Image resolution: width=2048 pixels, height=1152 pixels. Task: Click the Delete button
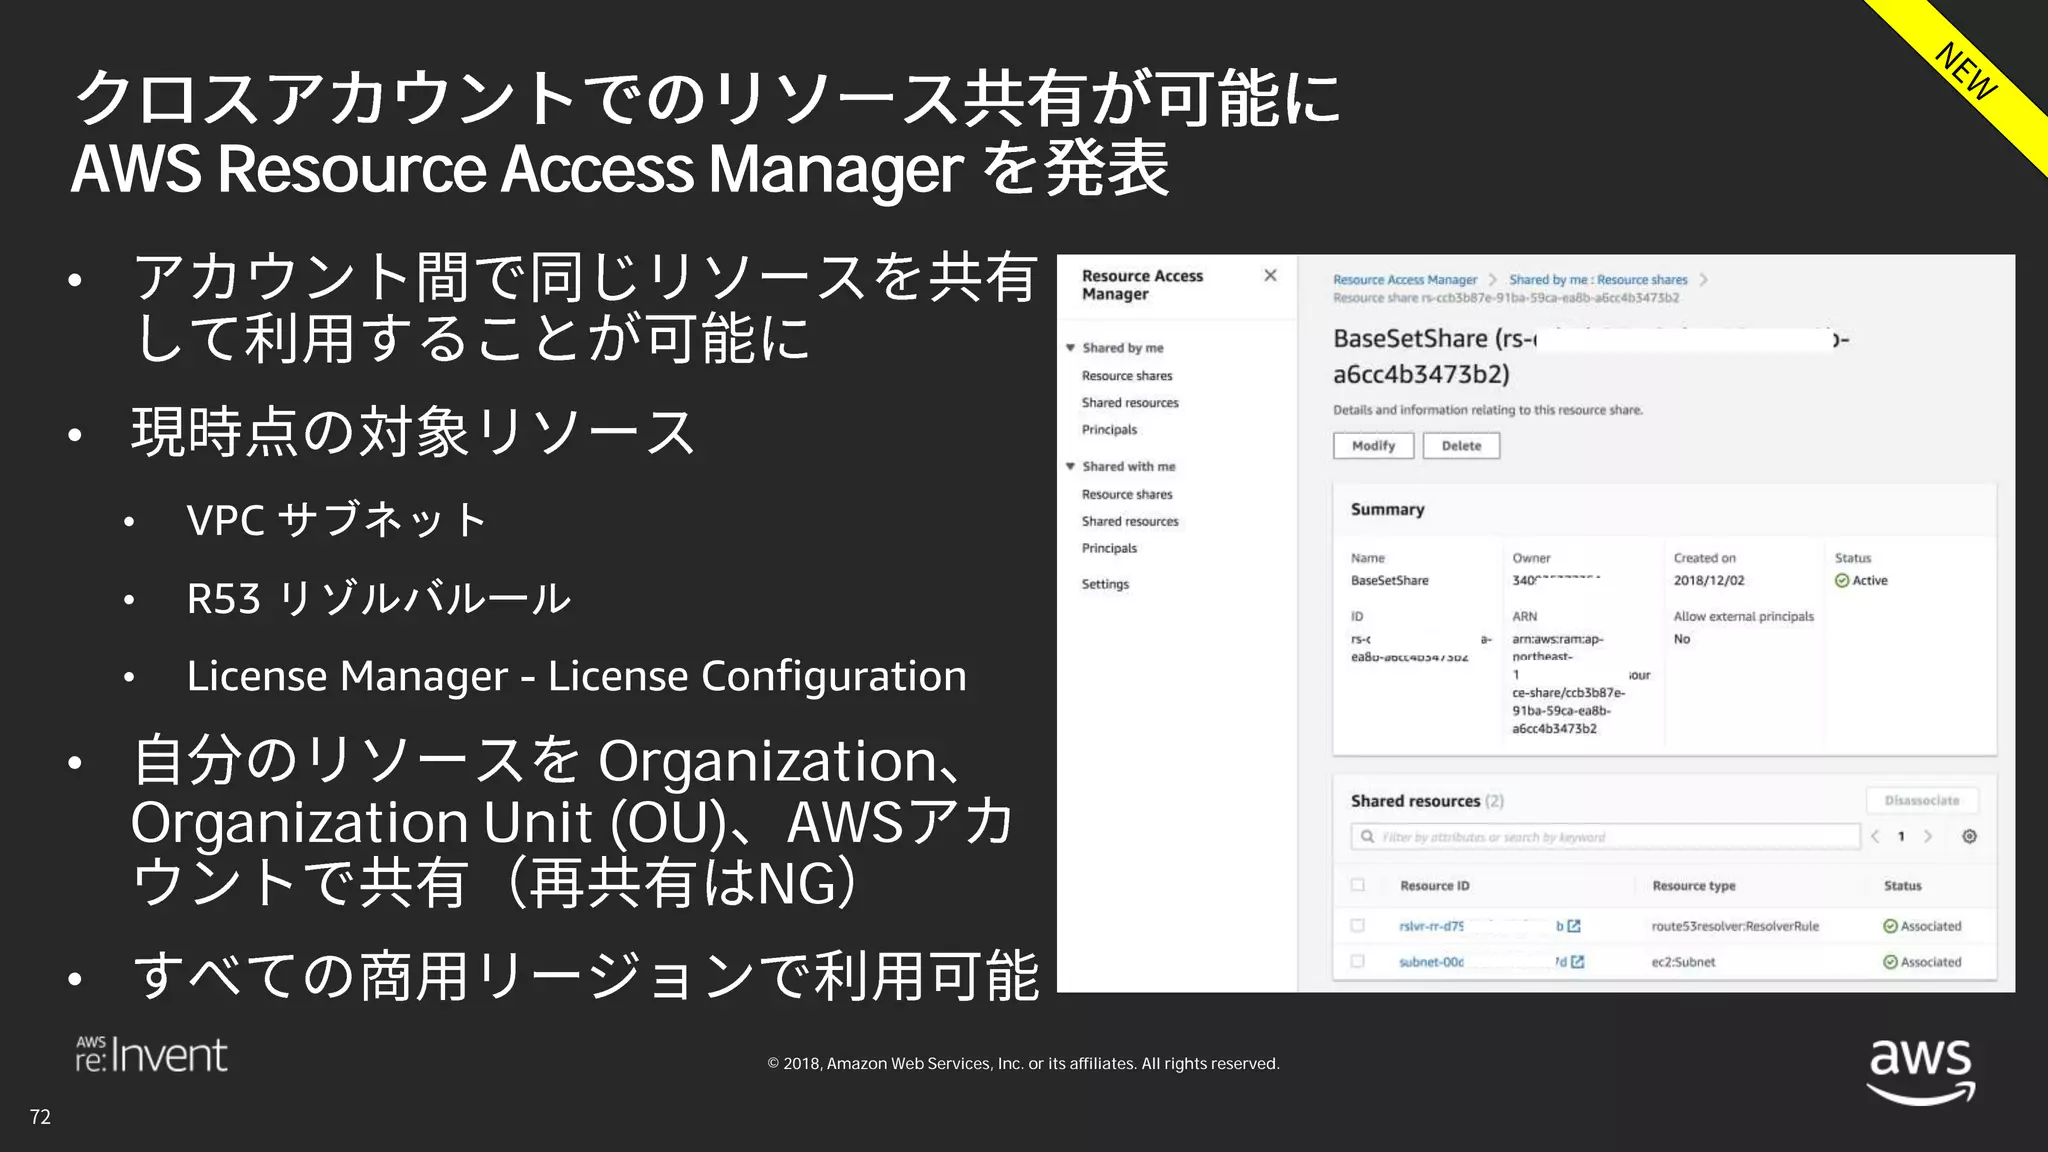(1462, 446)
